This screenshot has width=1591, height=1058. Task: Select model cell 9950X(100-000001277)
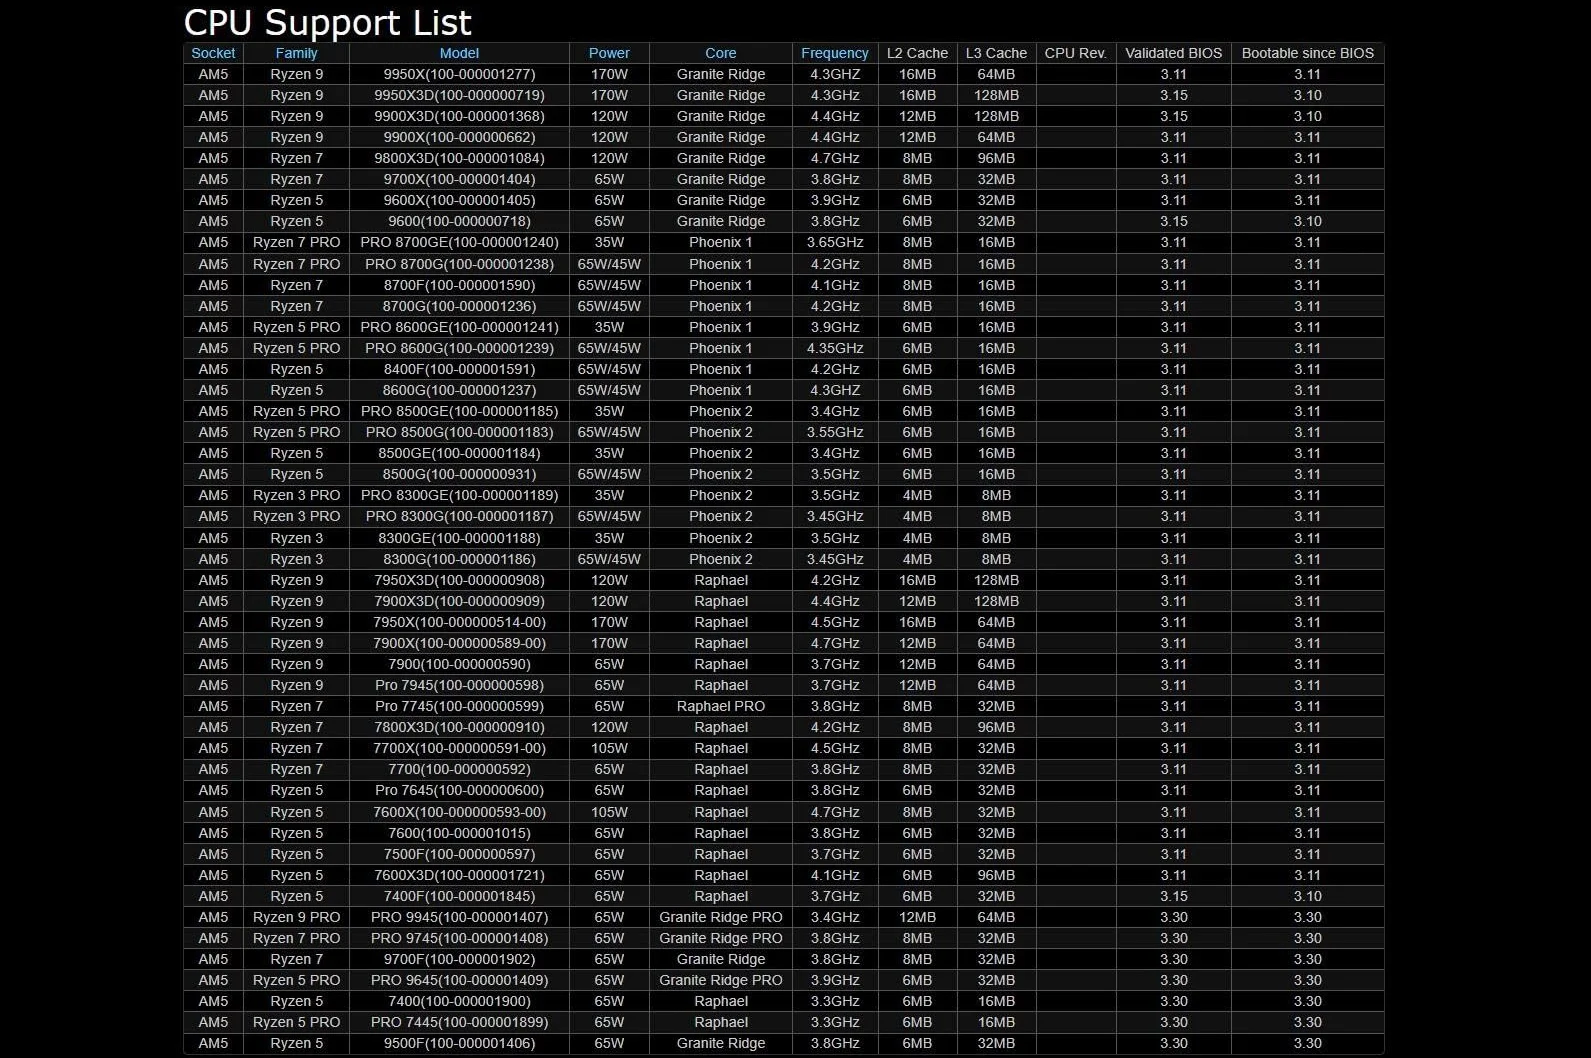(459, 74)
